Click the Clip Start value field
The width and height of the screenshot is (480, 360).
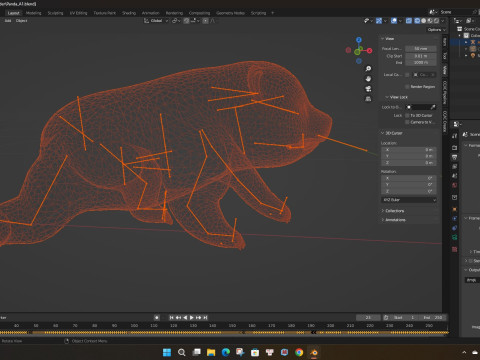421,56
